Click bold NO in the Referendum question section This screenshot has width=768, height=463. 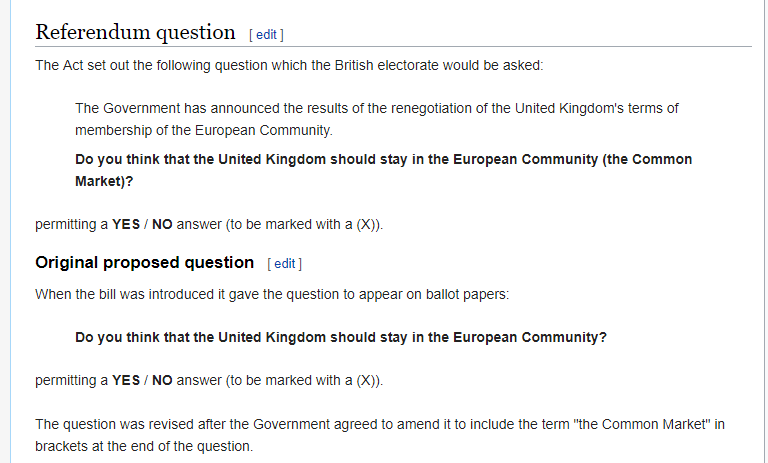pyautogui.click(x=162, y=224)
